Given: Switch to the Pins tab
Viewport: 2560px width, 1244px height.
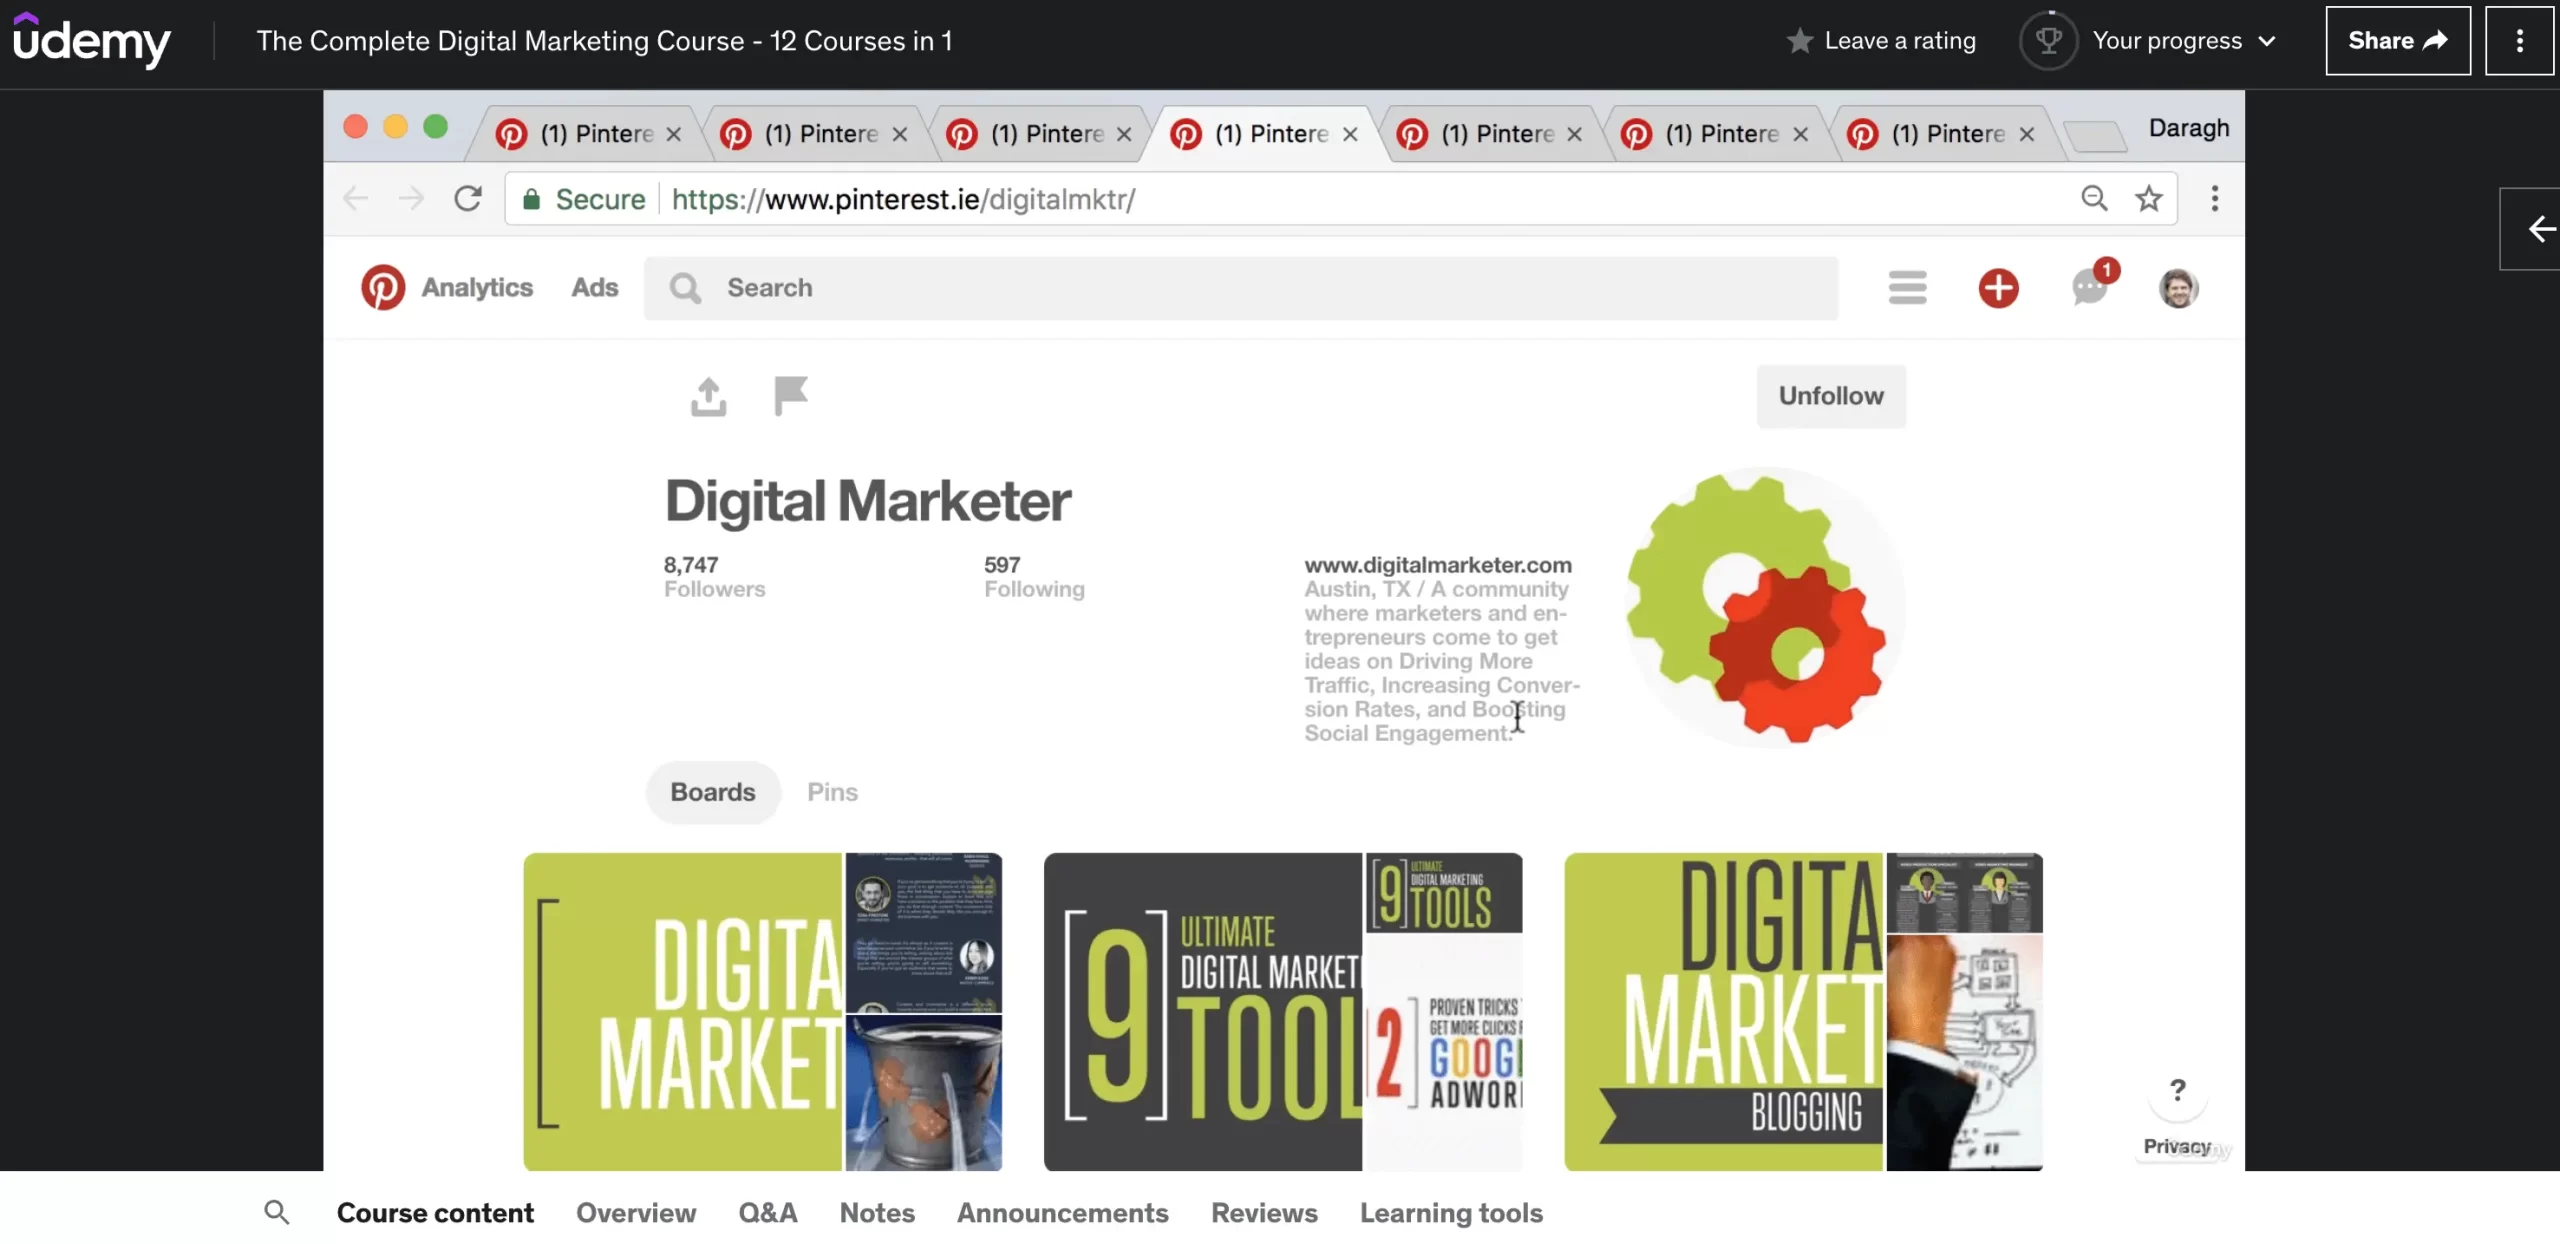Looking at the screenshot, I should pos(832,792).
